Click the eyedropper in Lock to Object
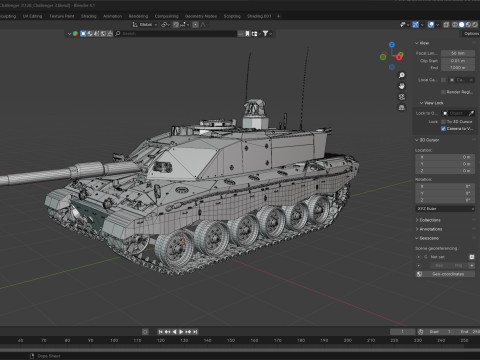The width and height of the screenshot is (480, 360). [471, 113]
